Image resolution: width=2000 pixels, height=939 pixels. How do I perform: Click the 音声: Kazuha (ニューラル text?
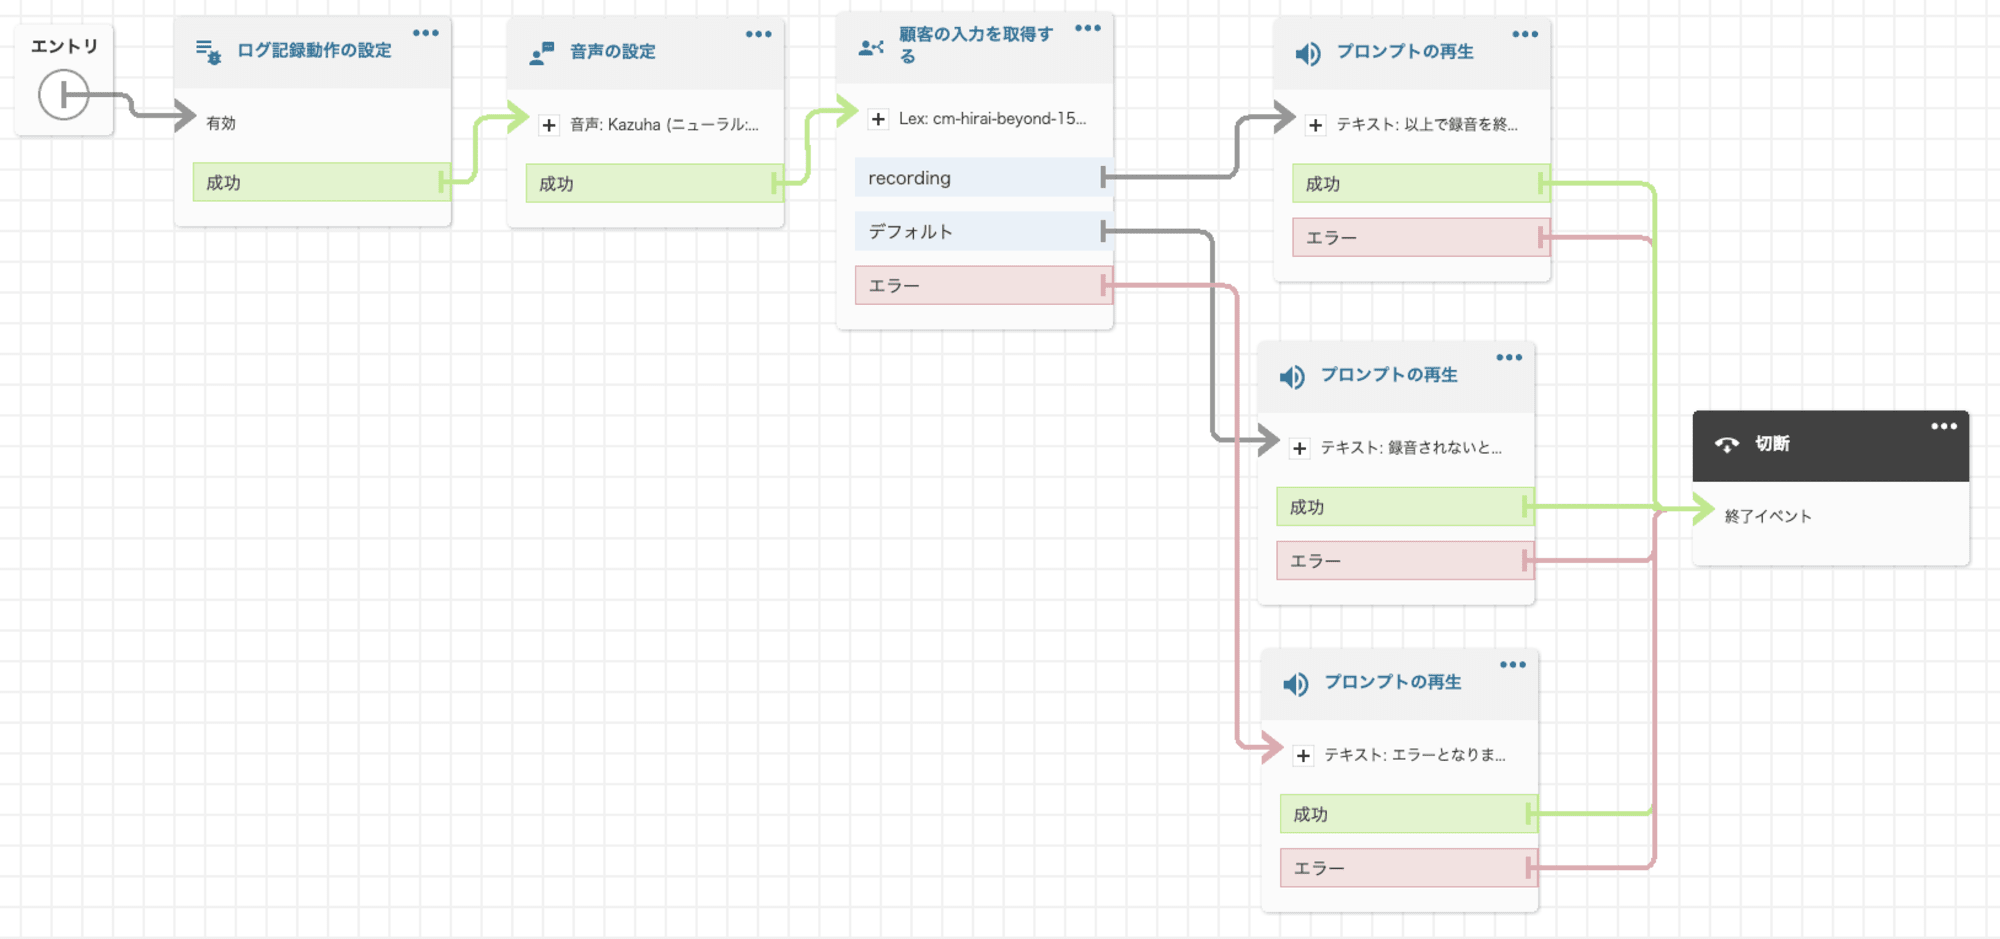[x=664, y=125]
